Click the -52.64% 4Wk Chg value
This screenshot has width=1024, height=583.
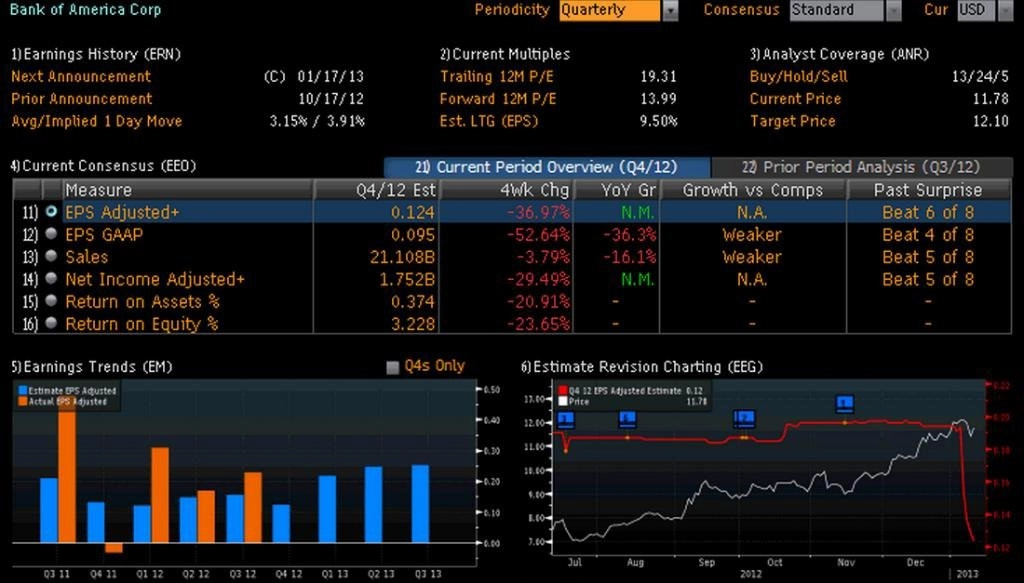(x=538, y=234)
